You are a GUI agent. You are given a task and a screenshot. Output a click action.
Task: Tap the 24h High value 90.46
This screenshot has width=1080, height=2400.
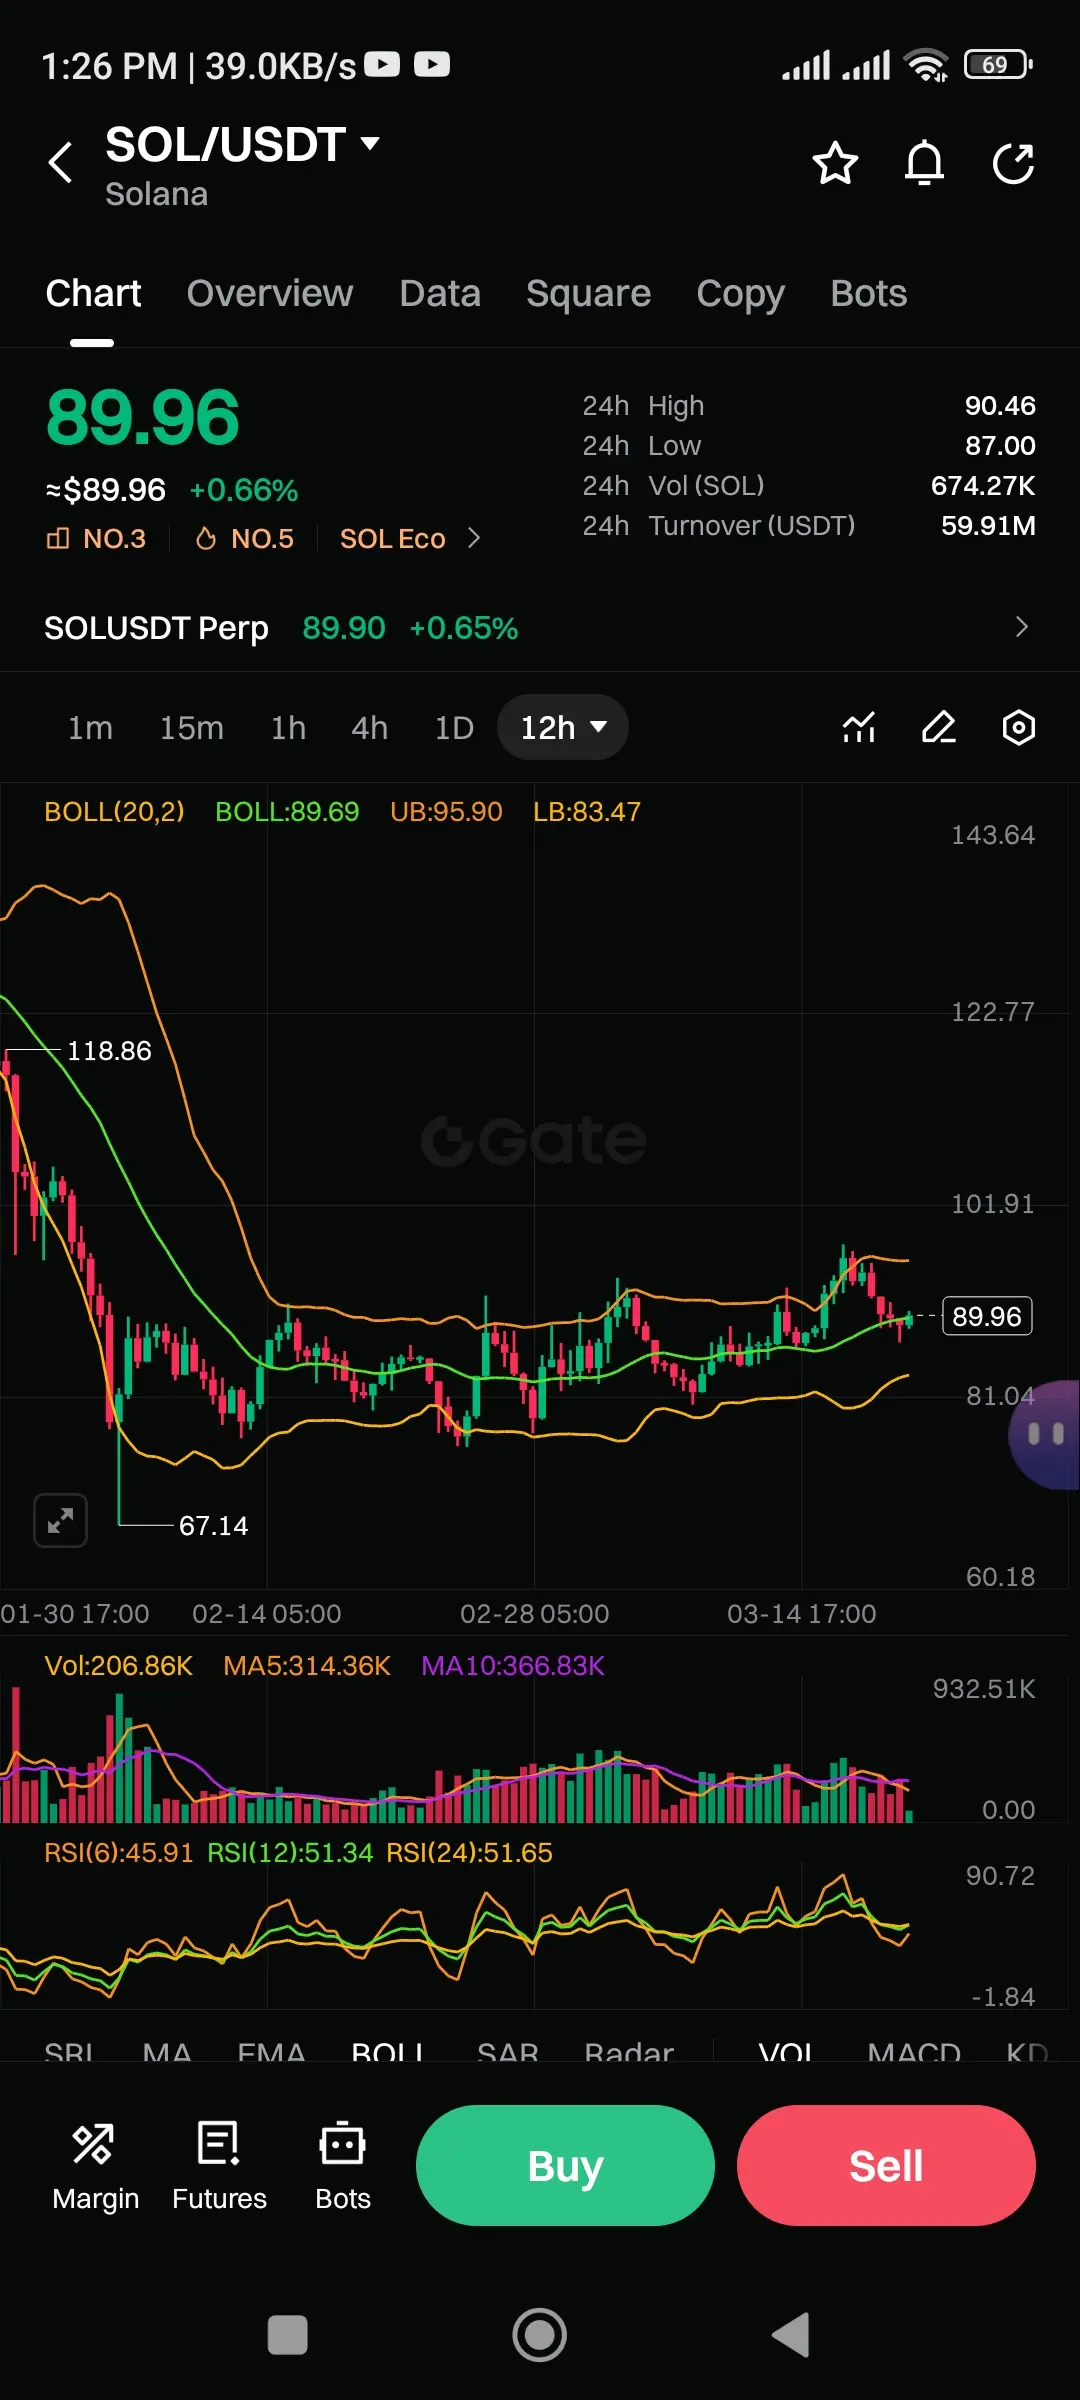[1000, 405]
